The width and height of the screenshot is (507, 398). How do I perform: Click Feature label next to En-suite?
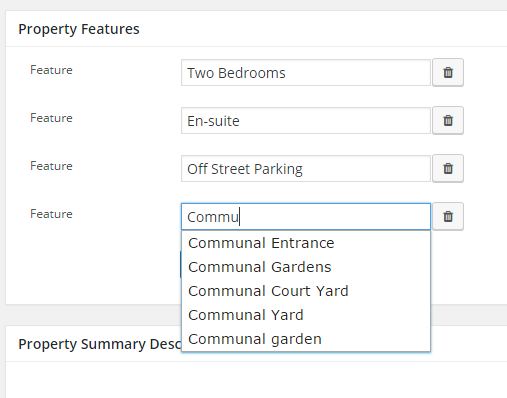pyautogui.click(x=51, y=118)
